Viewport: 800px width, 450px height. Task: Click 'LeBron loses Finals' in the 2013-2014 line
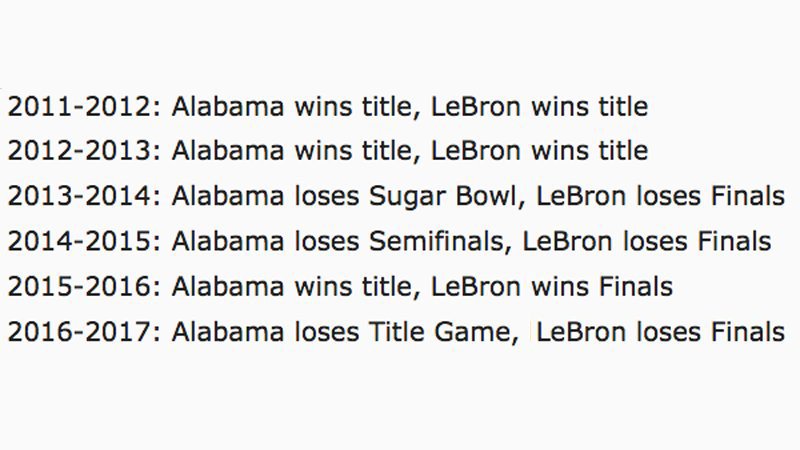[661, 196]
